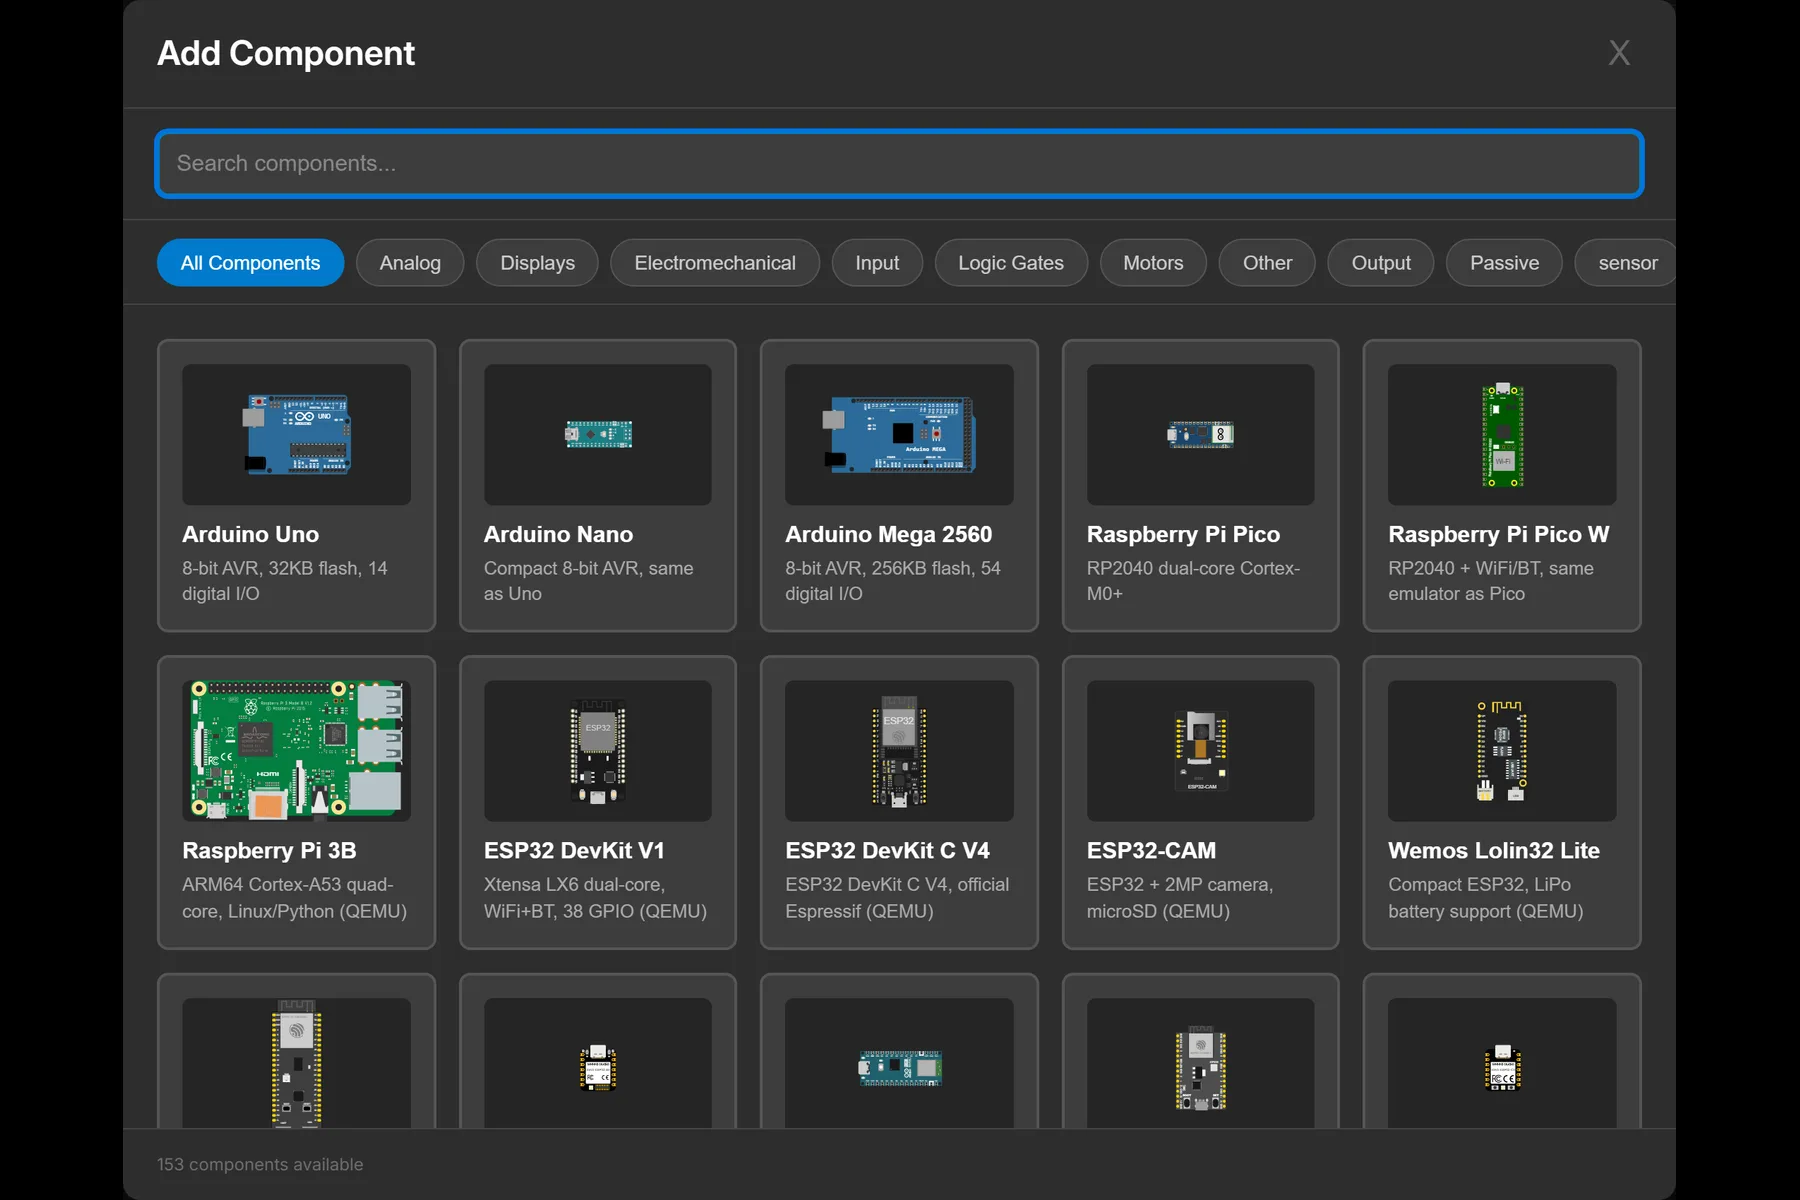Select the Other category pill
Image resolution: width=1800 pixels, height=1200 pixels.
[1267, 263]
